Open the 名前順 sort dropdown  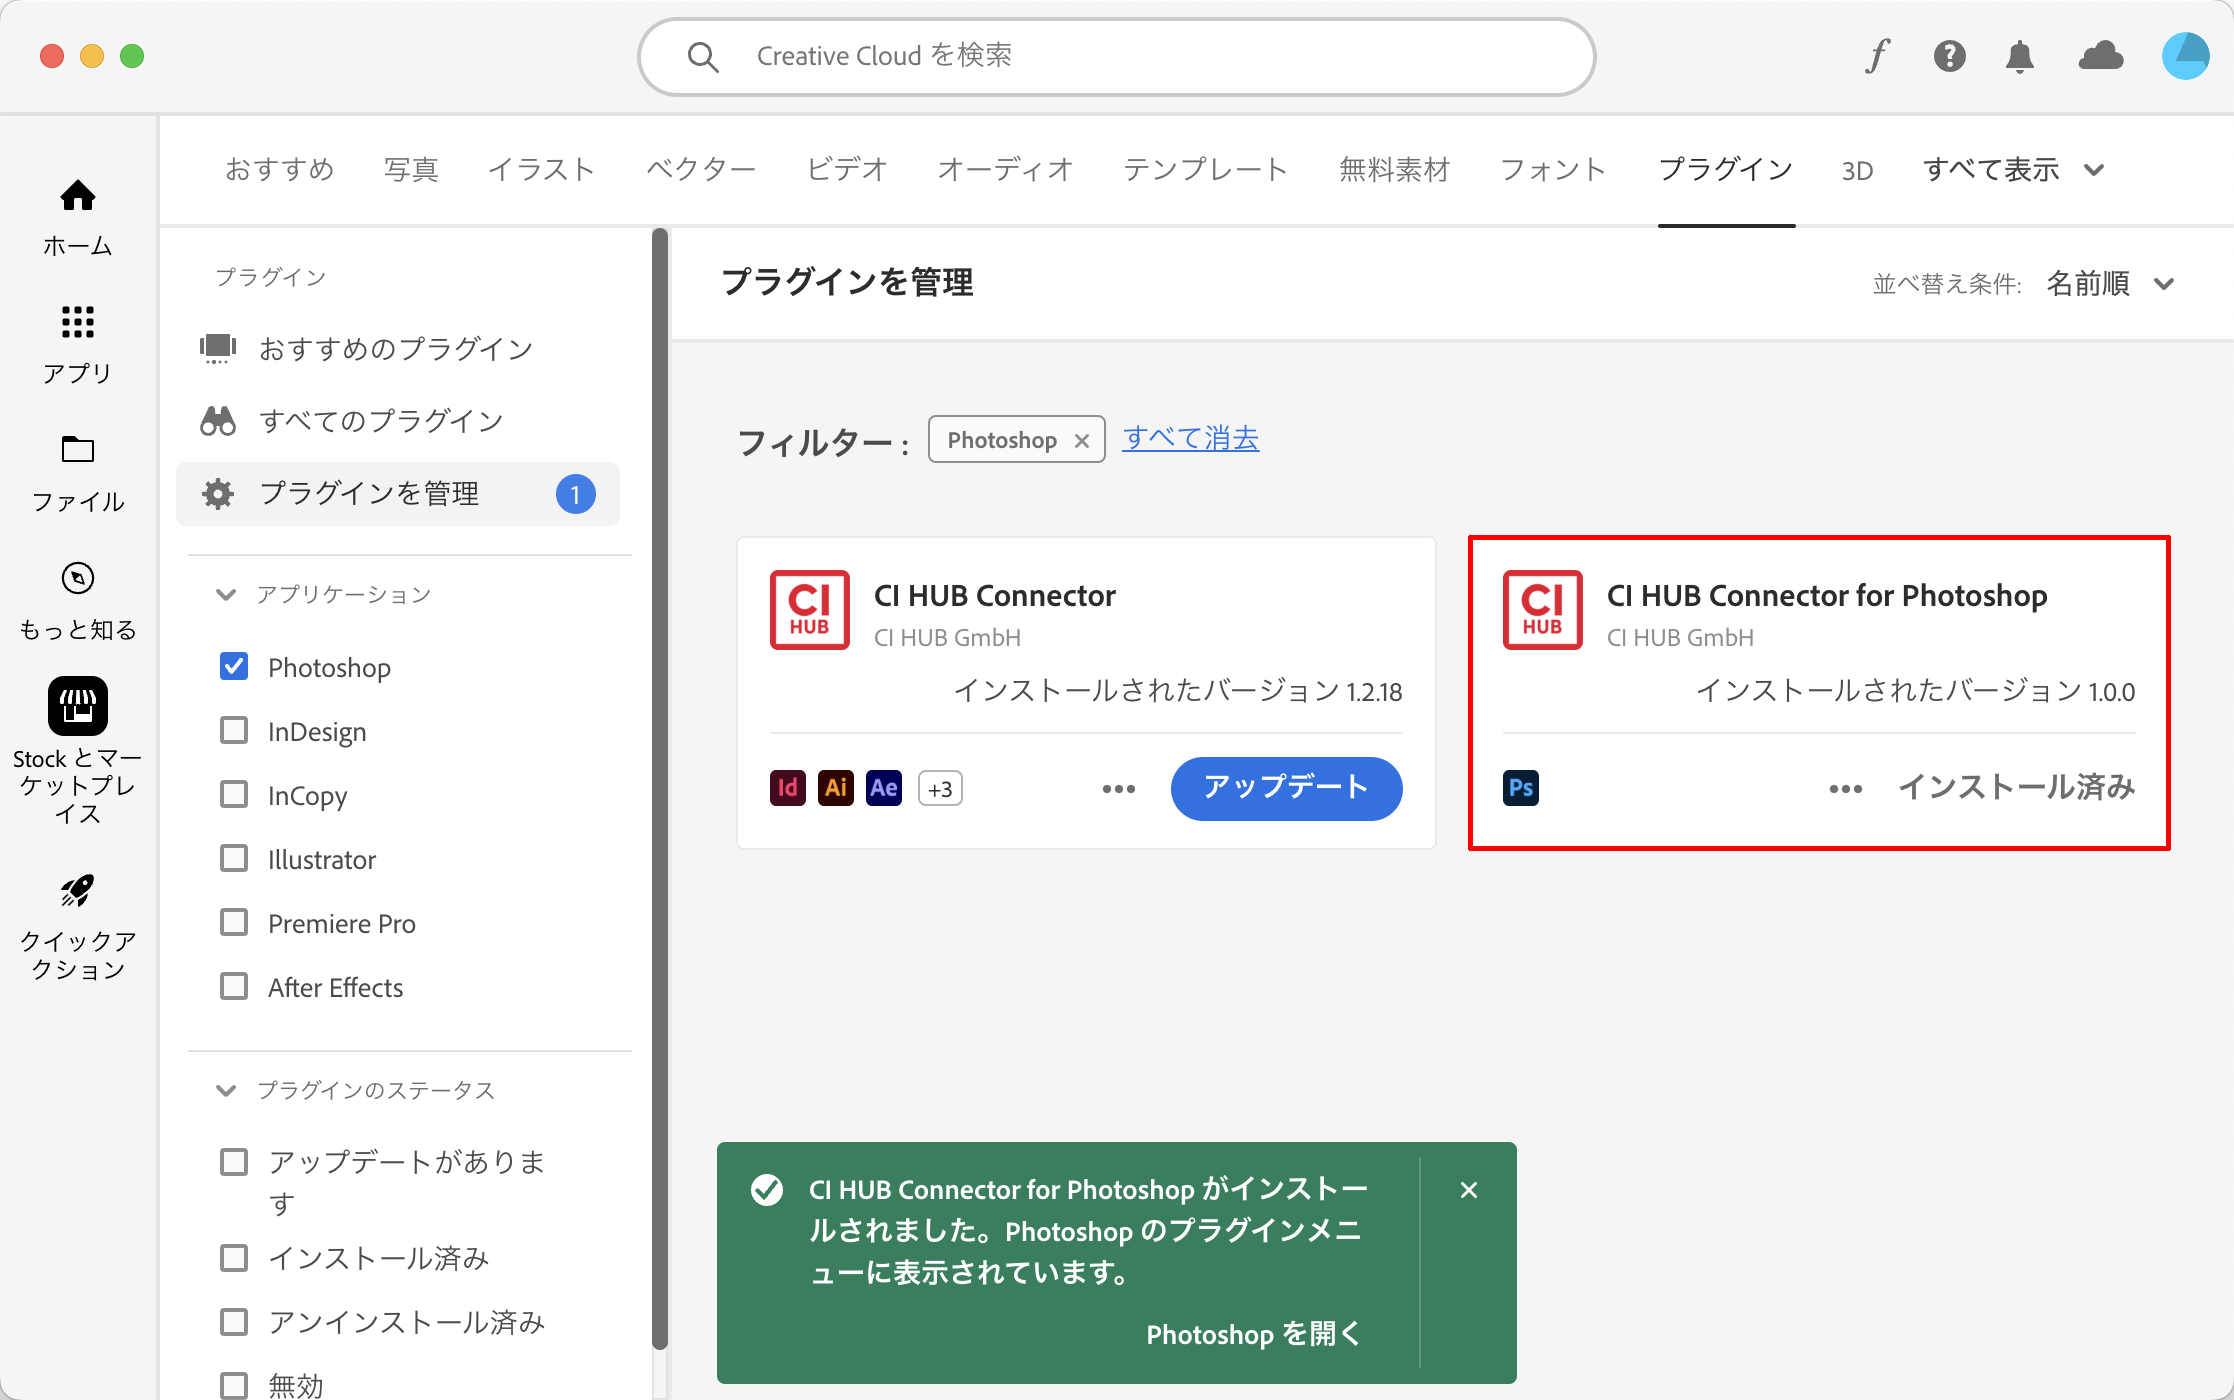2110,284
